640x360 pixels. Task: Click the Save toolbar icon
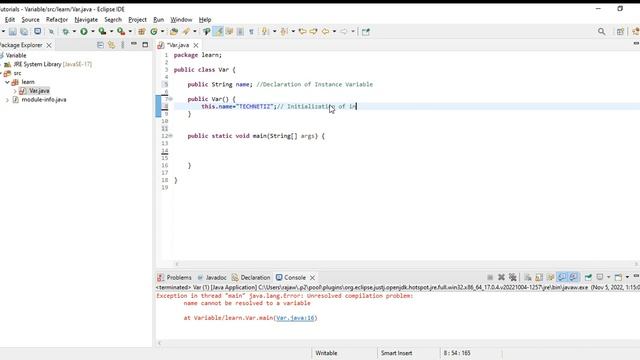point(13,31)
